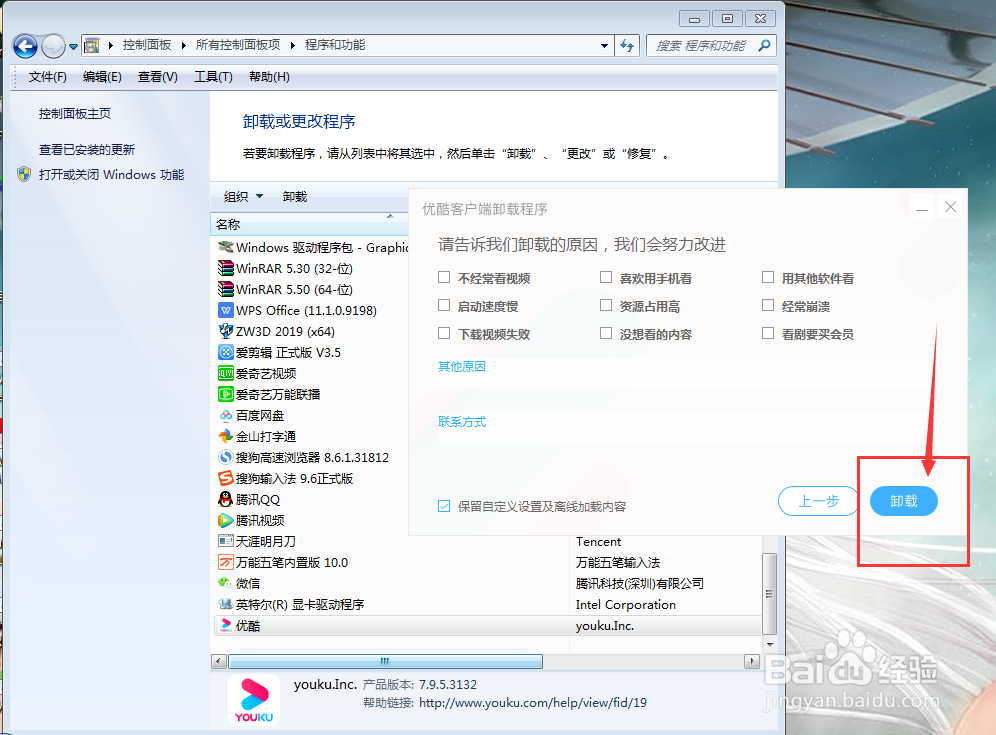
Task: Select the 微信 icon
Action: [x=225, y=583]
